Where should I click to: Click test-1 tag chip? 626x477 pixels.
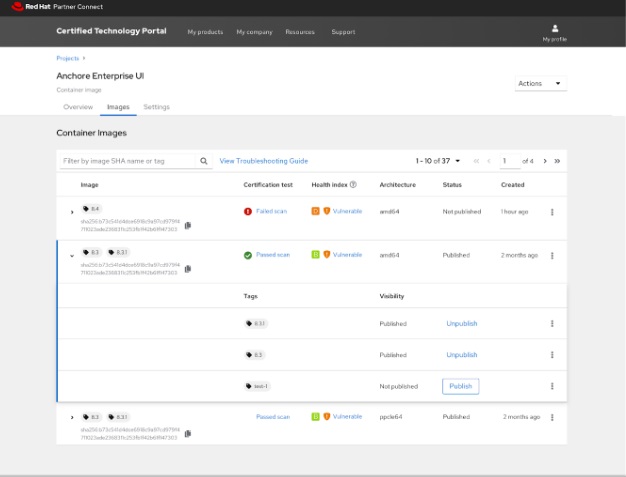click(257, 386)
